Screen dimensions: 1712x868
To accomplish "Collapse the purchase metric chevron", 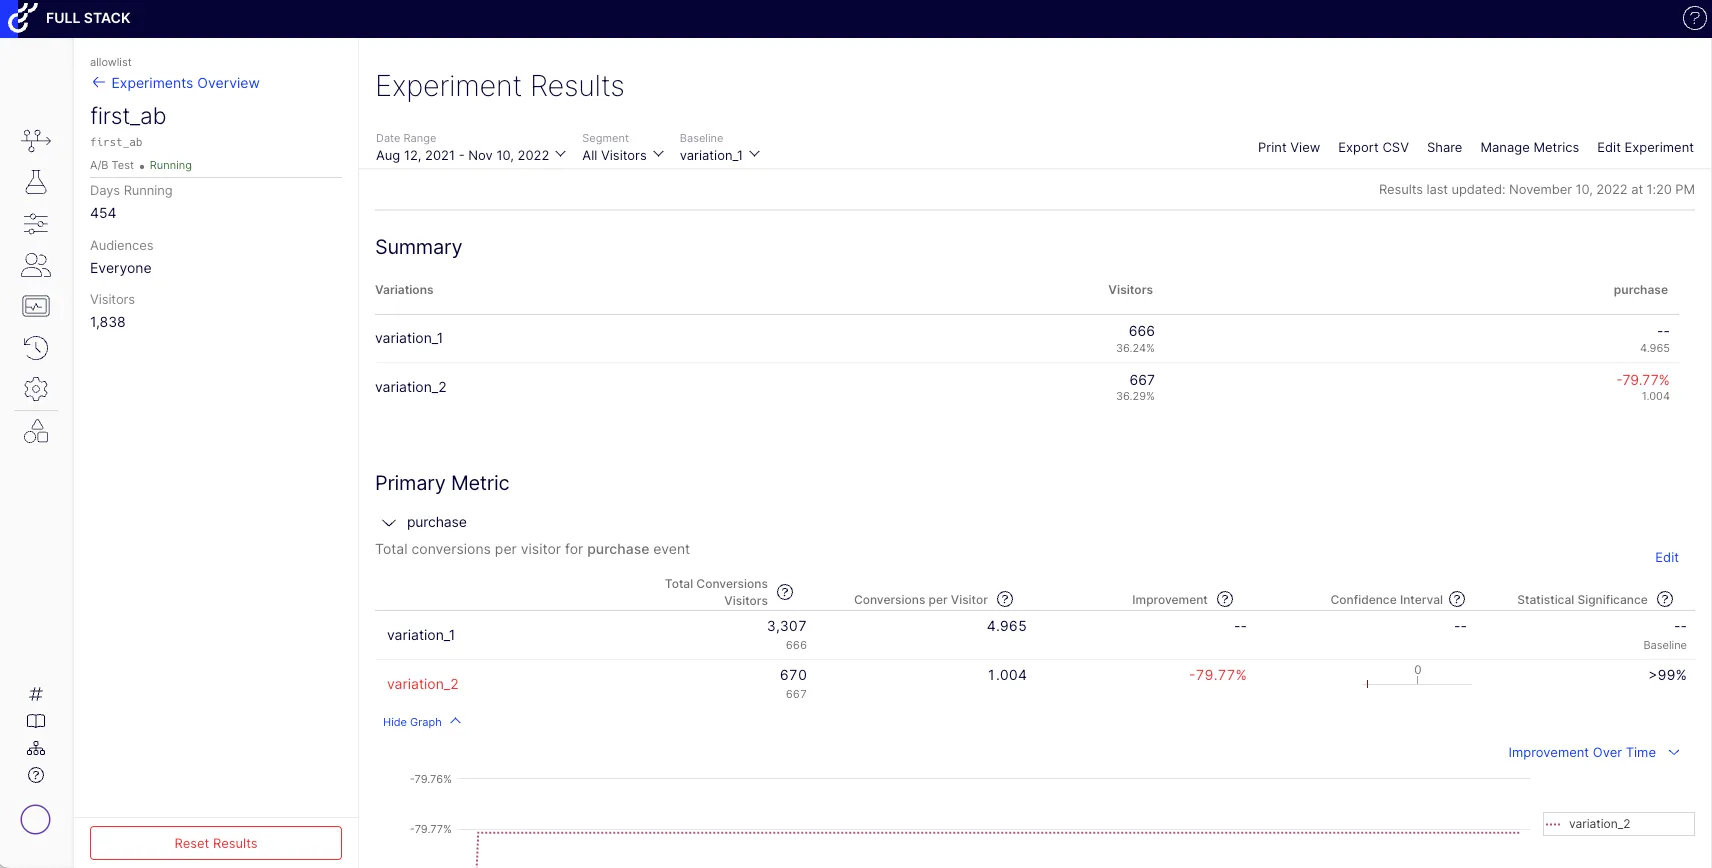I will pyautogui.click(x=389, y=523).
